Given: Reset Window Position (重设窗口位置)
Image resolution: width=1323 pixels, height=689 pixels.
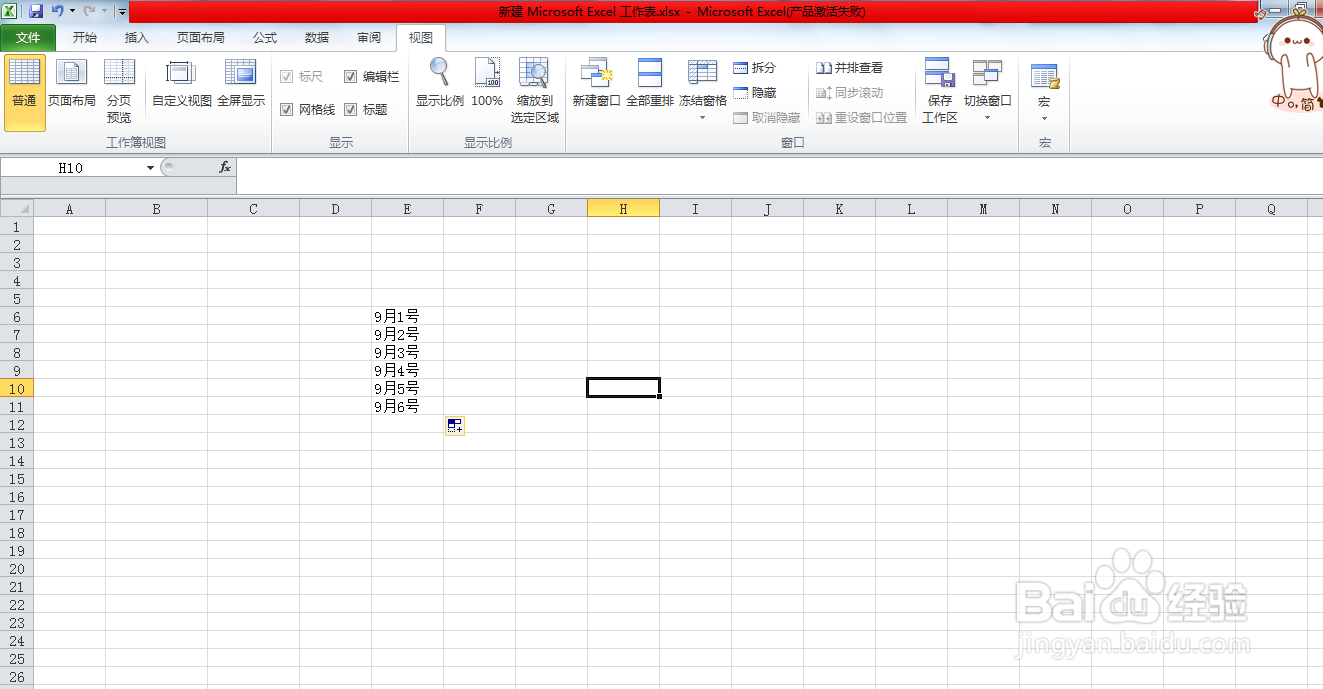Looking at the screenshot, I should (x=862, y=118).
